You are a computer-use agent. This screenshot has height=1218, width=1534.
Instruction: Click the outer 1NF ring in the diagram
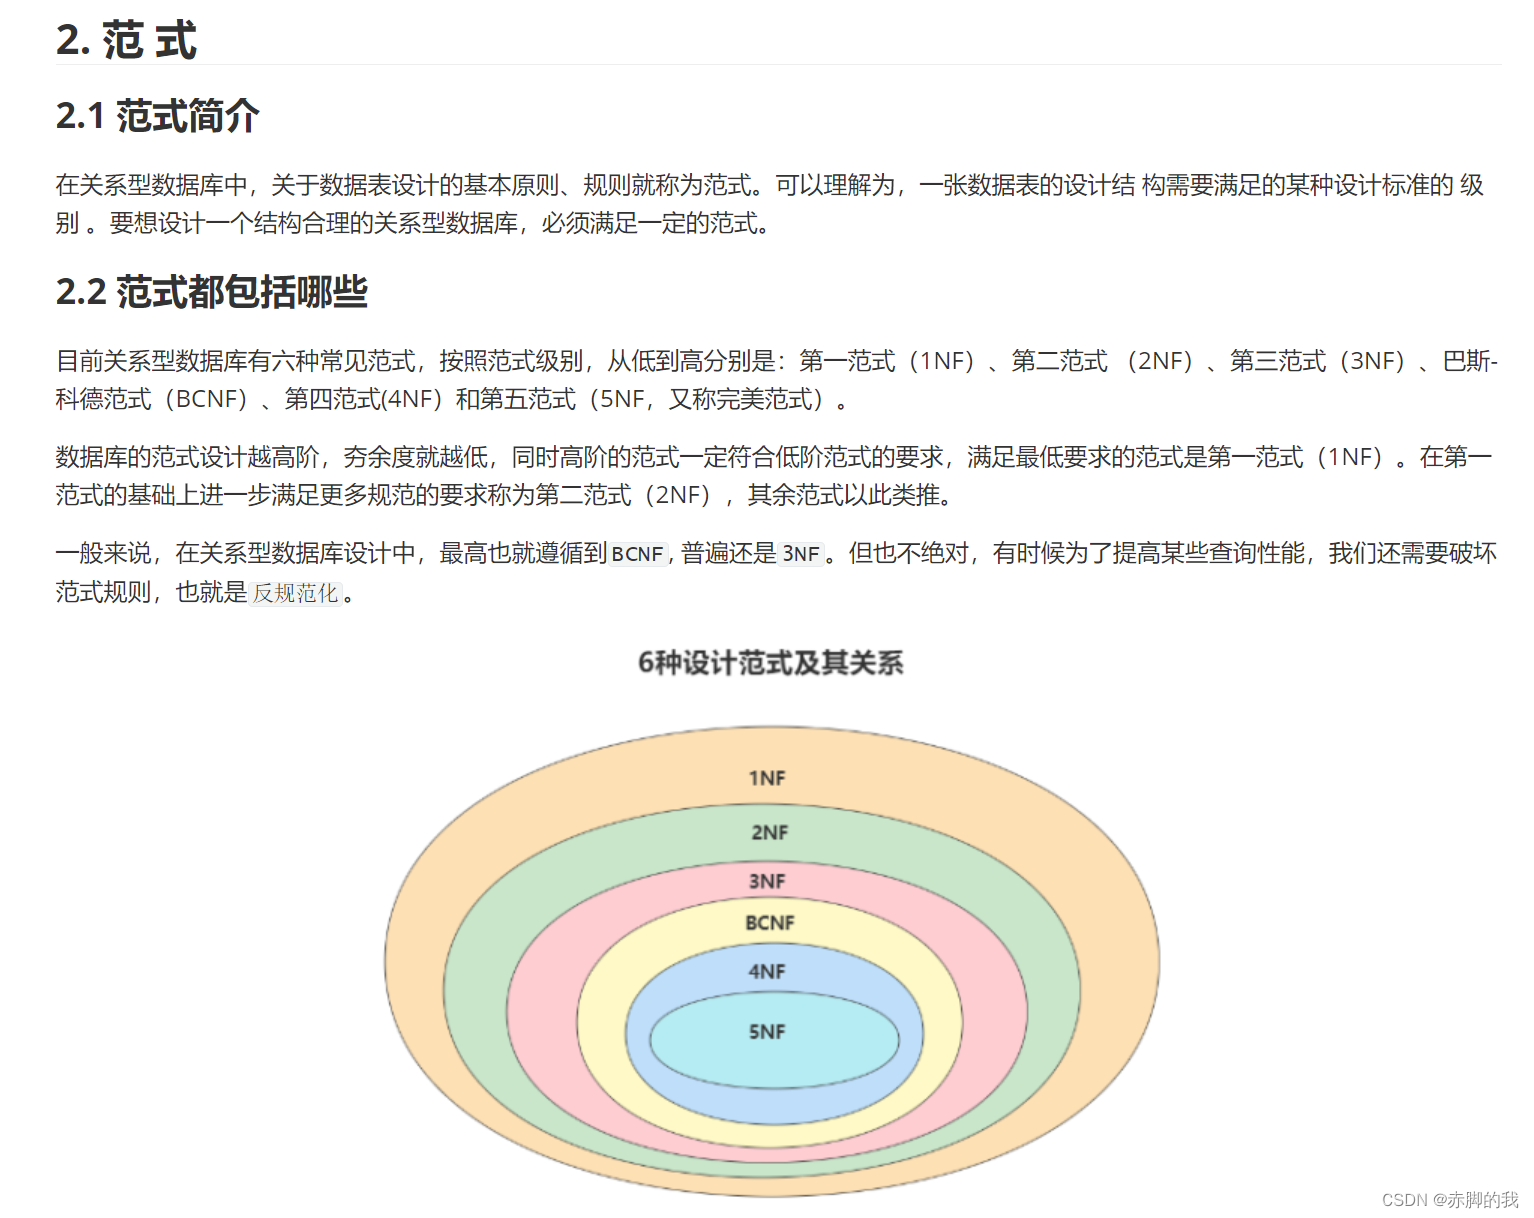click(x=769, y=777)
